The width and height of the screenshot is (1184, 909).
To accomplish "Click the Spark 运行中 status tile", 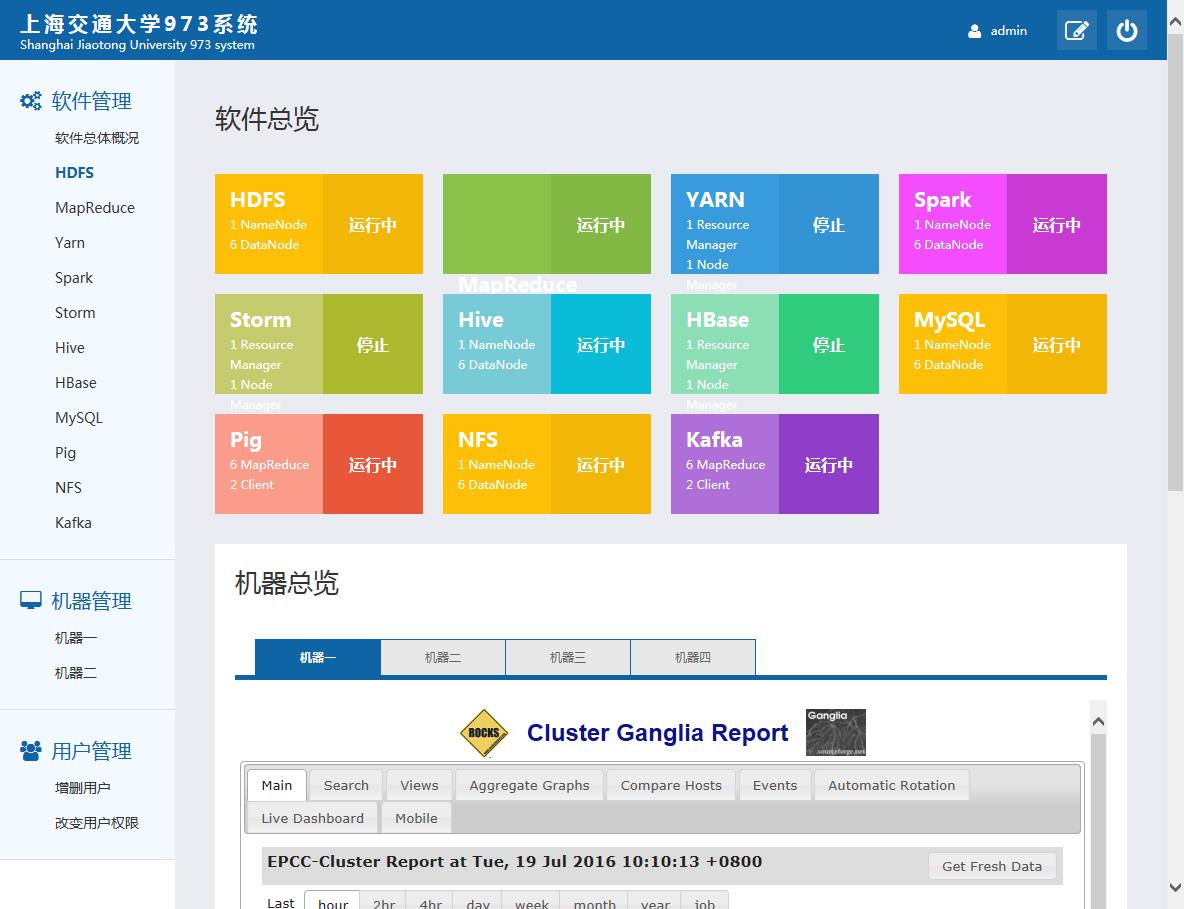I will click(x=1056, y=225).
